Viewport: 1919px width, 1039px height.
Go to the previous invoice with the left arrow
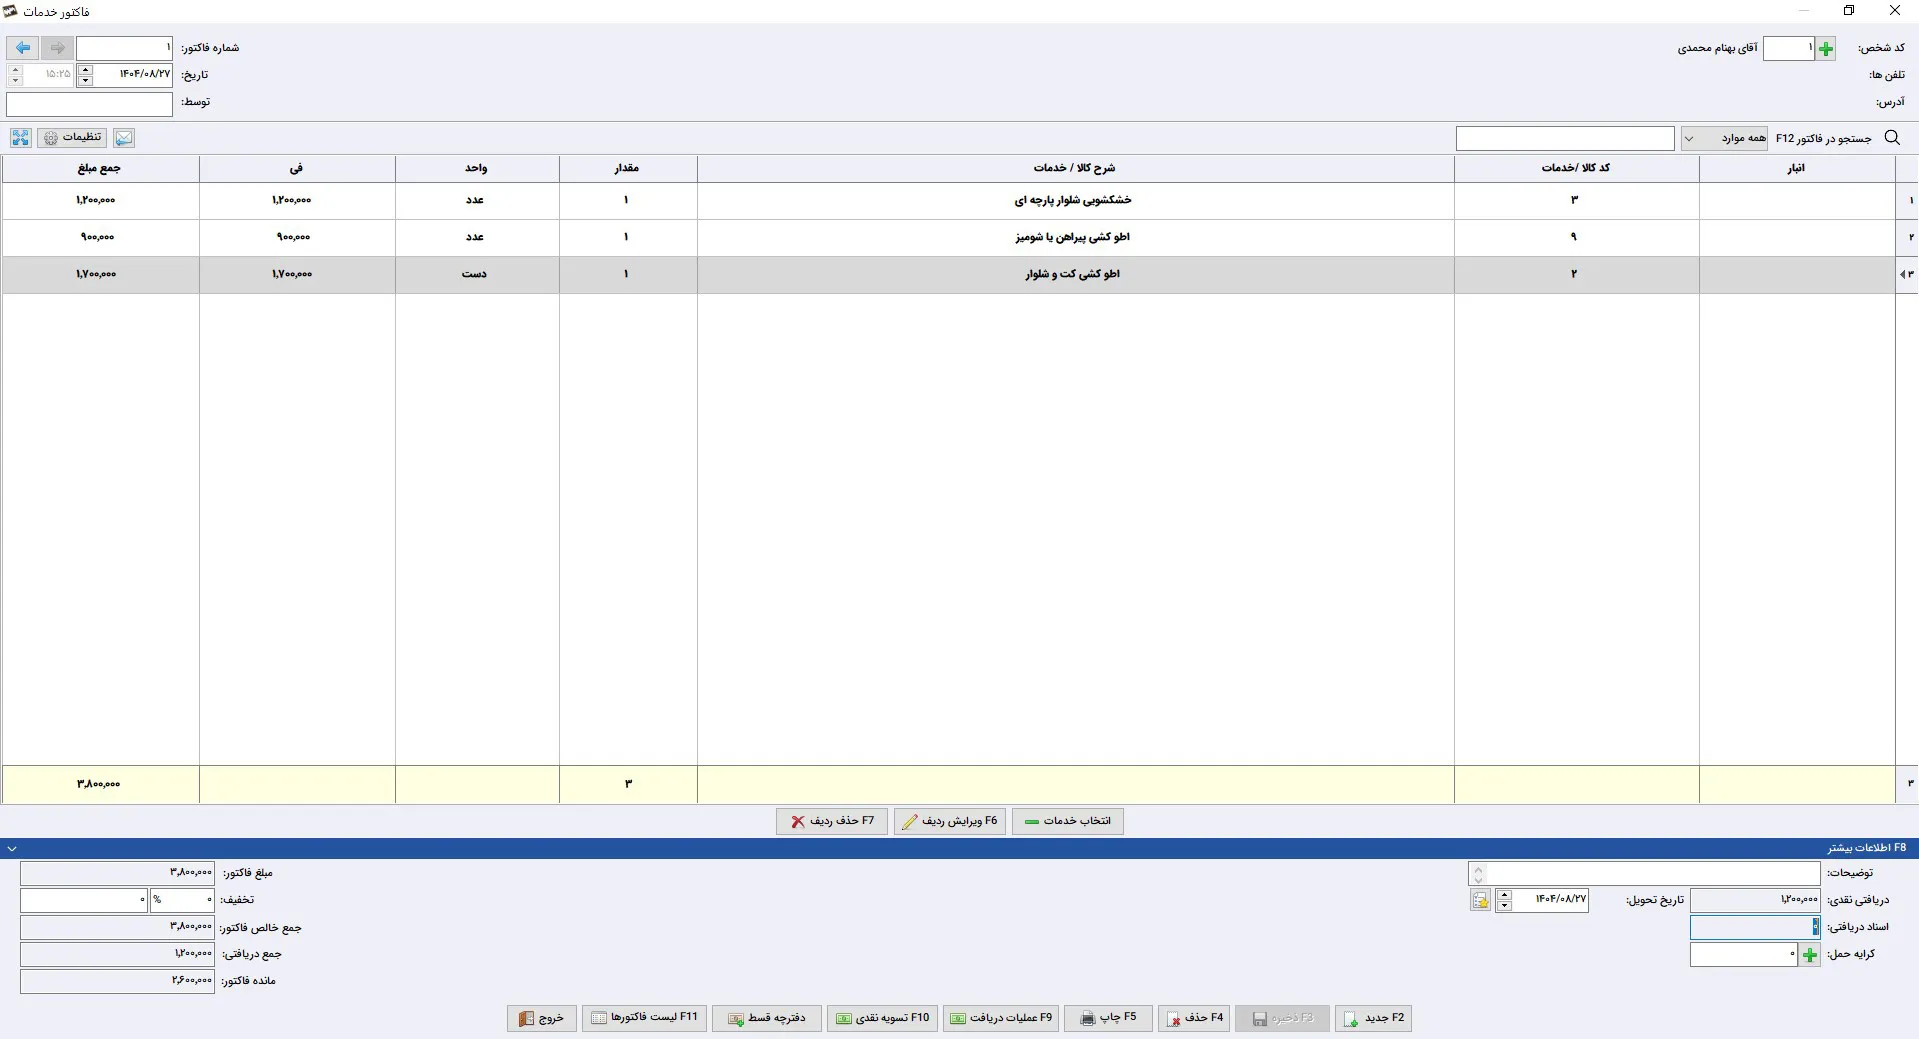(23, 48)
